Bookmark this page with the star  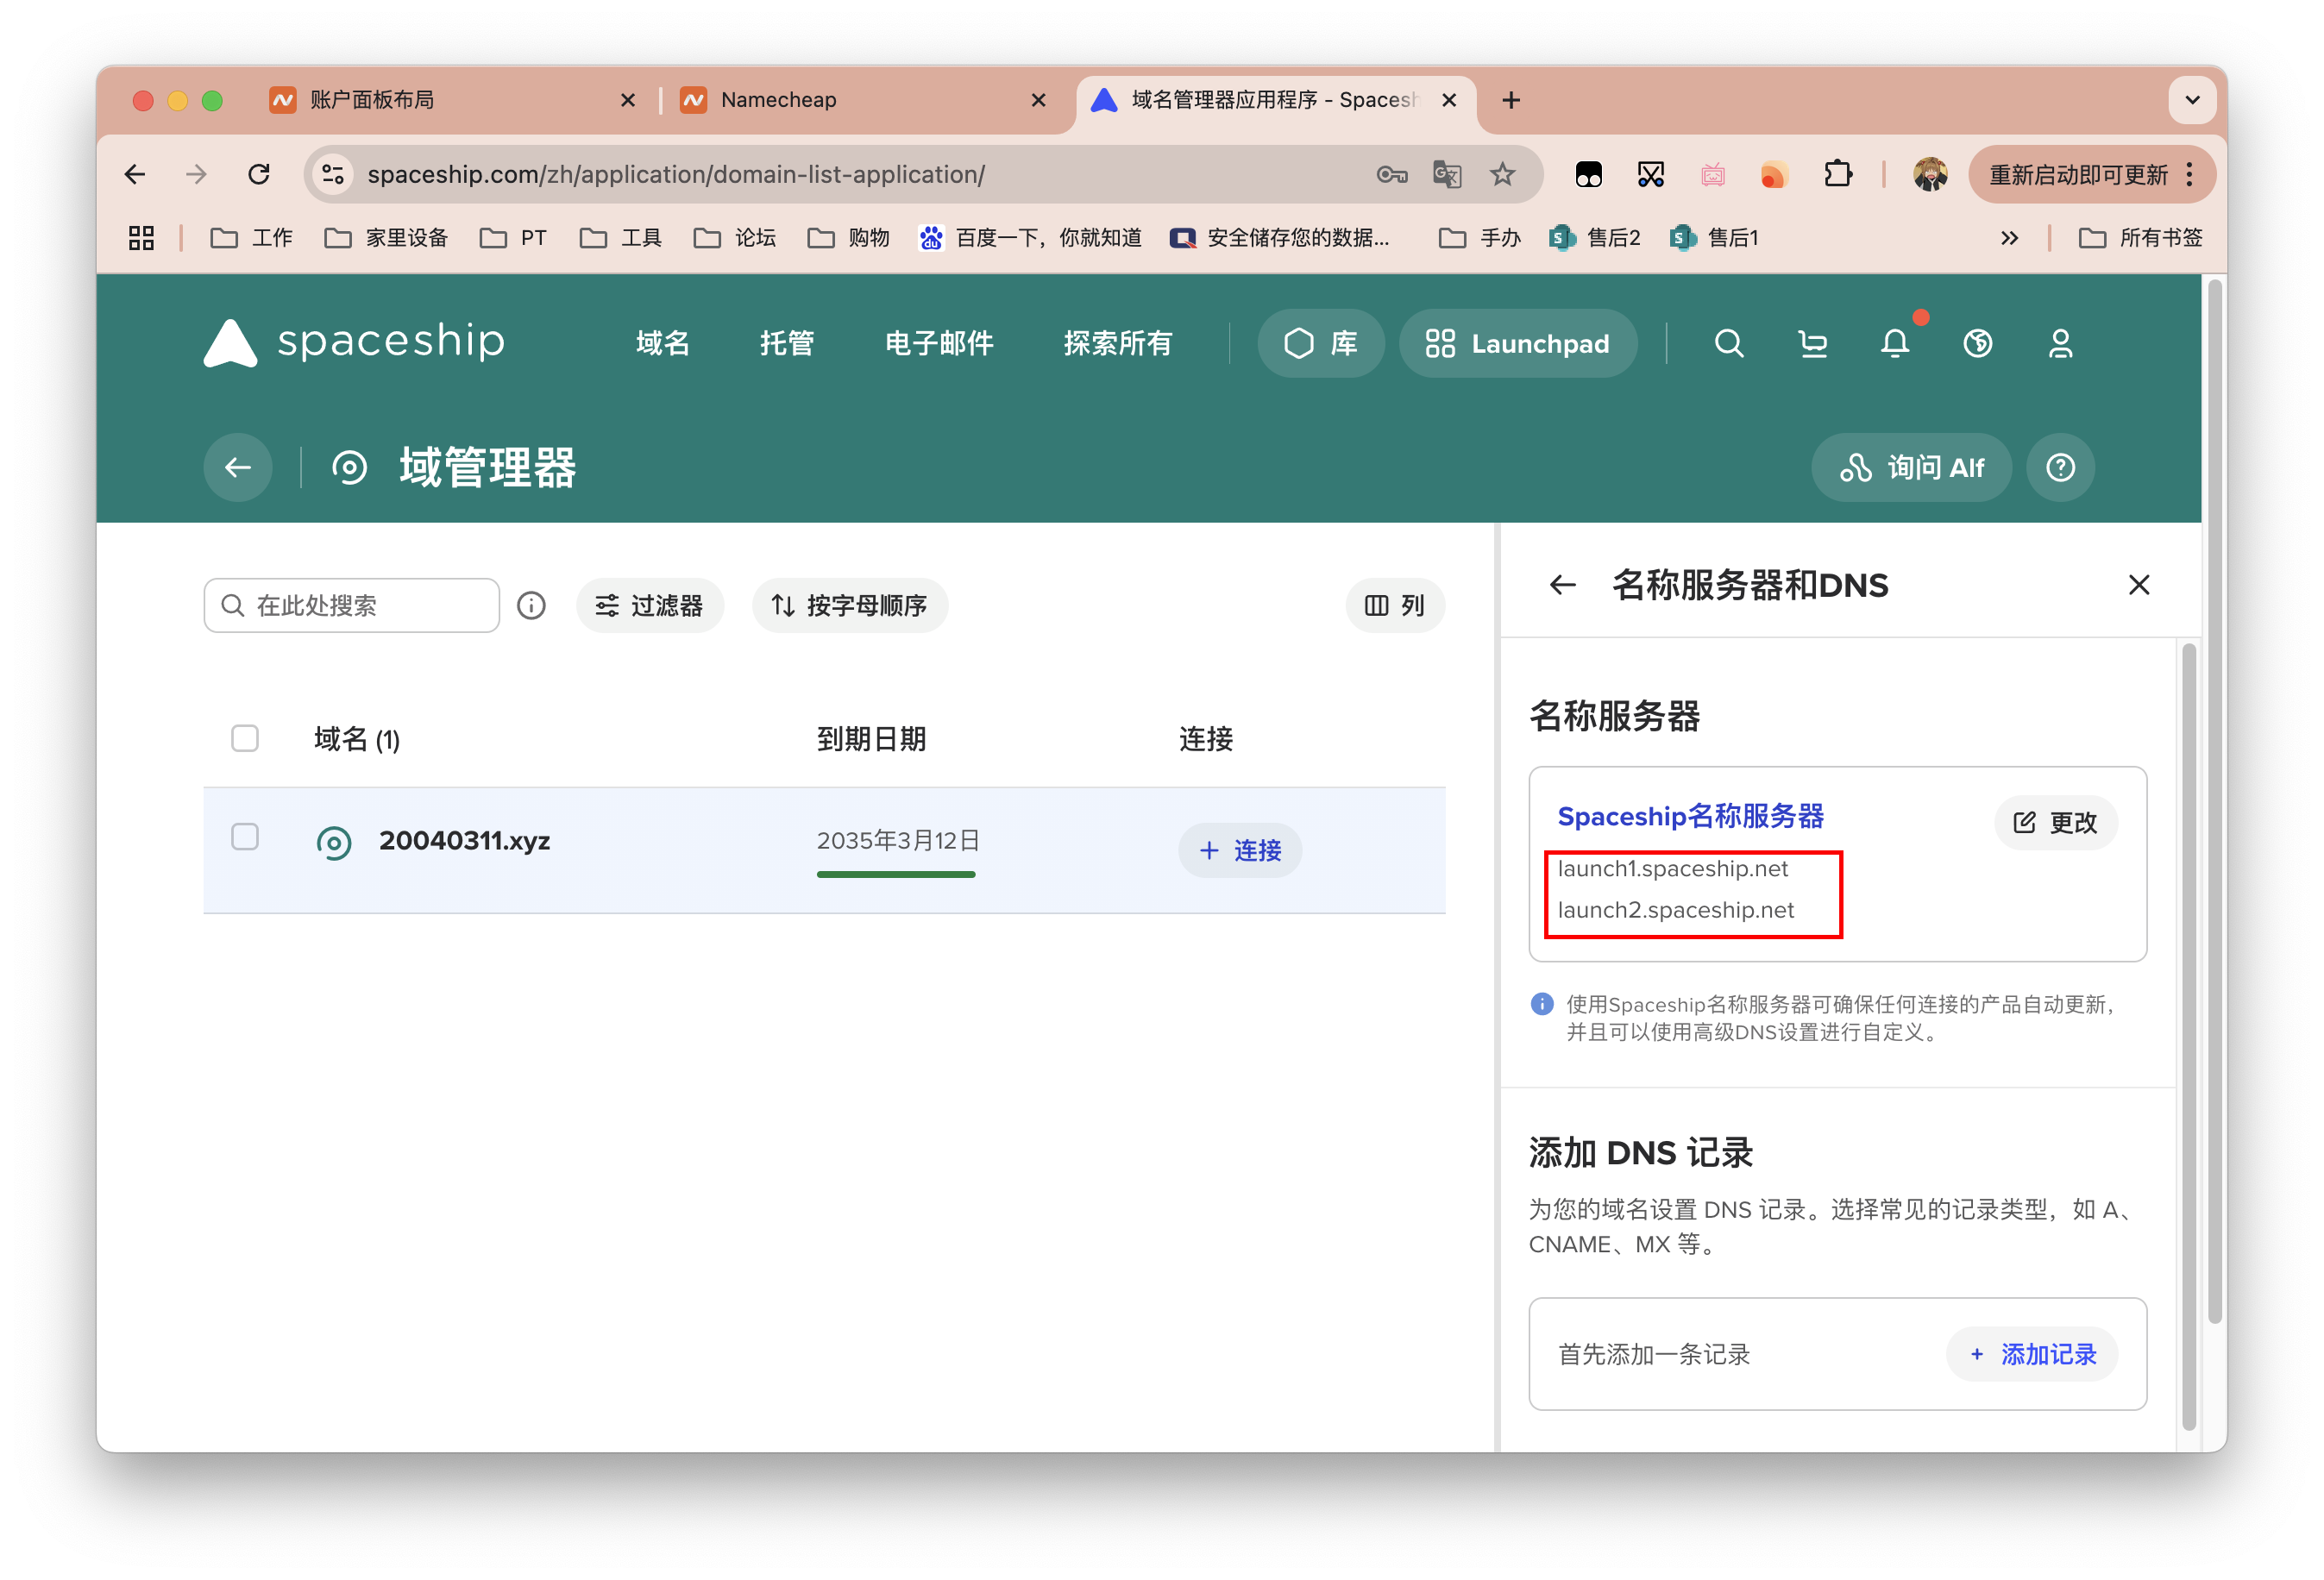tap(1502, 175)
